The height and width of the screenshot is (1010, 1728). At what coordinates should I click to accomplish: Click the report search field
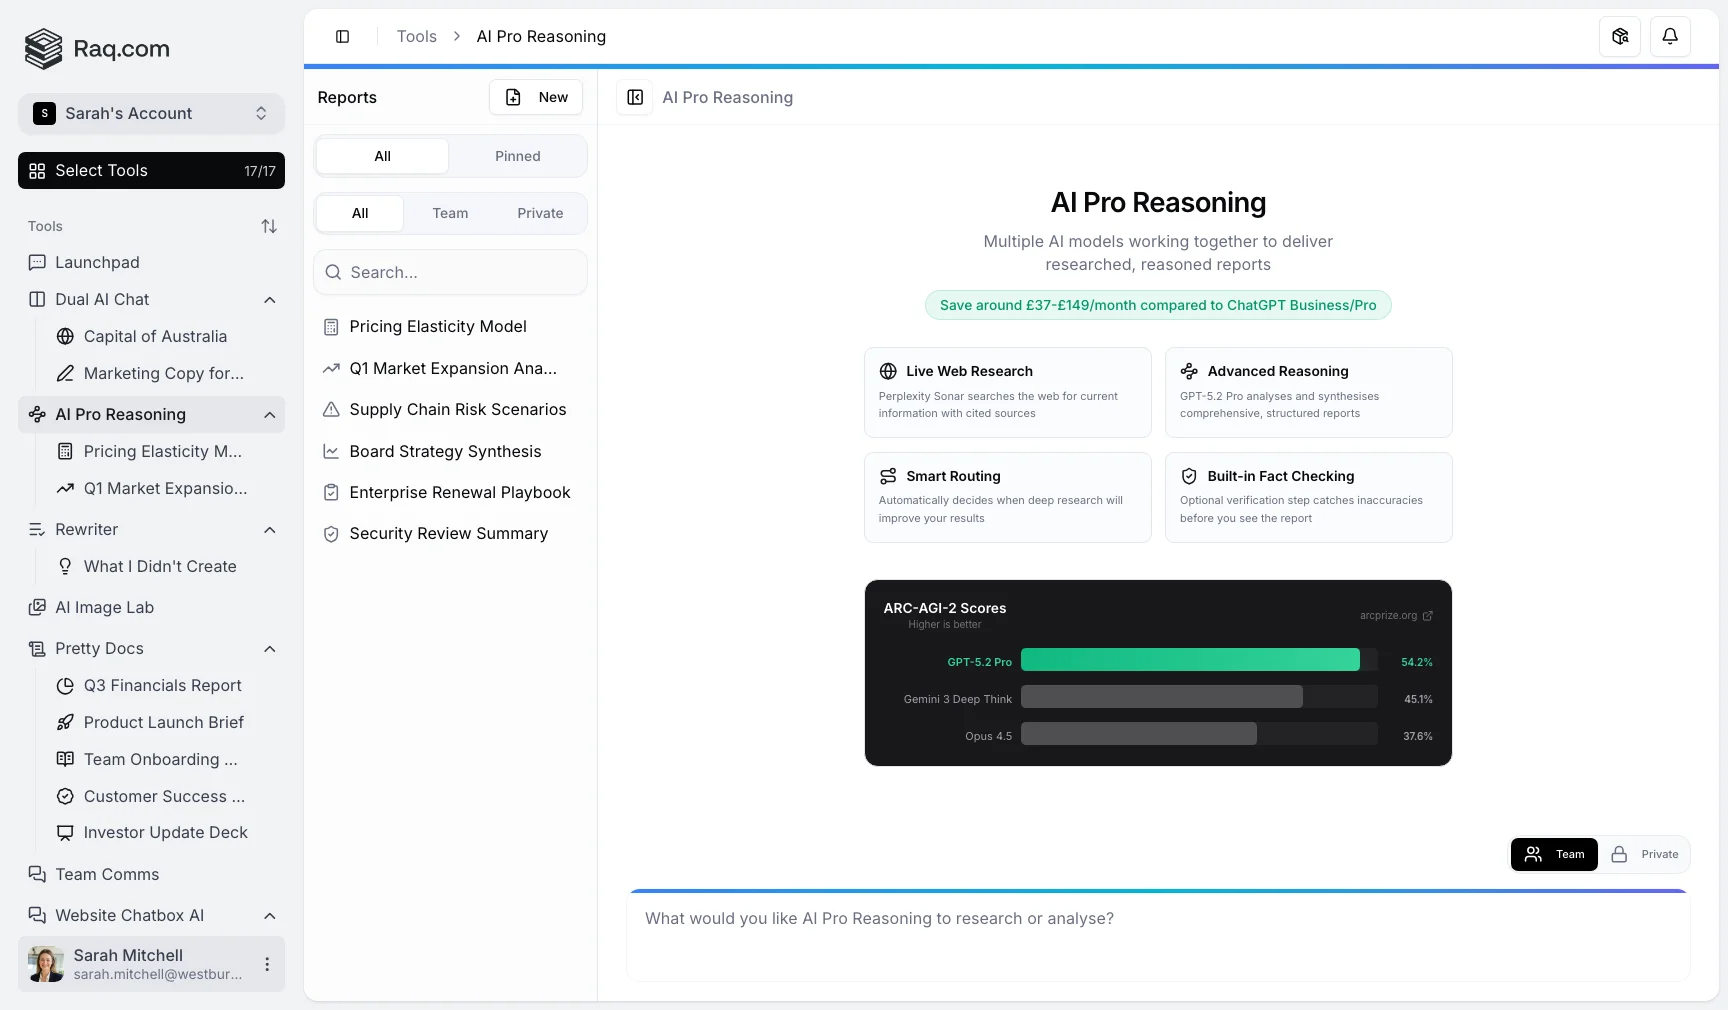tap(450, 272)
